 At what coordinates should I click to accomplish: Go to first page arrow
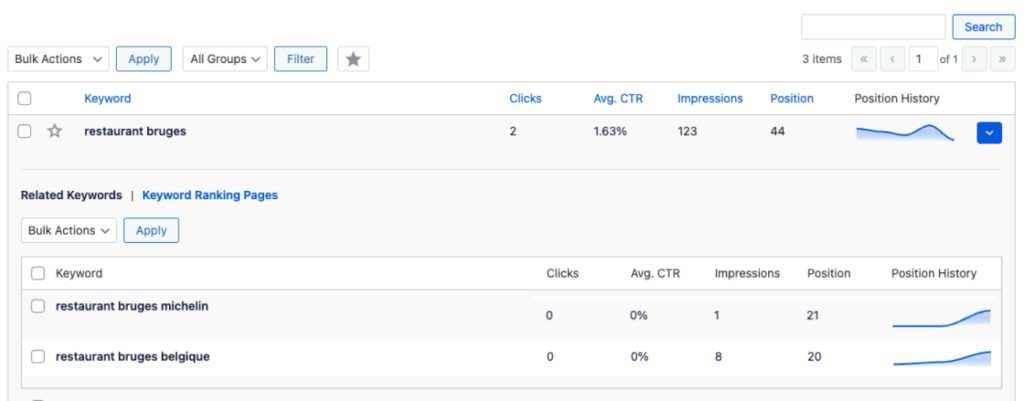tap(864, 59)
